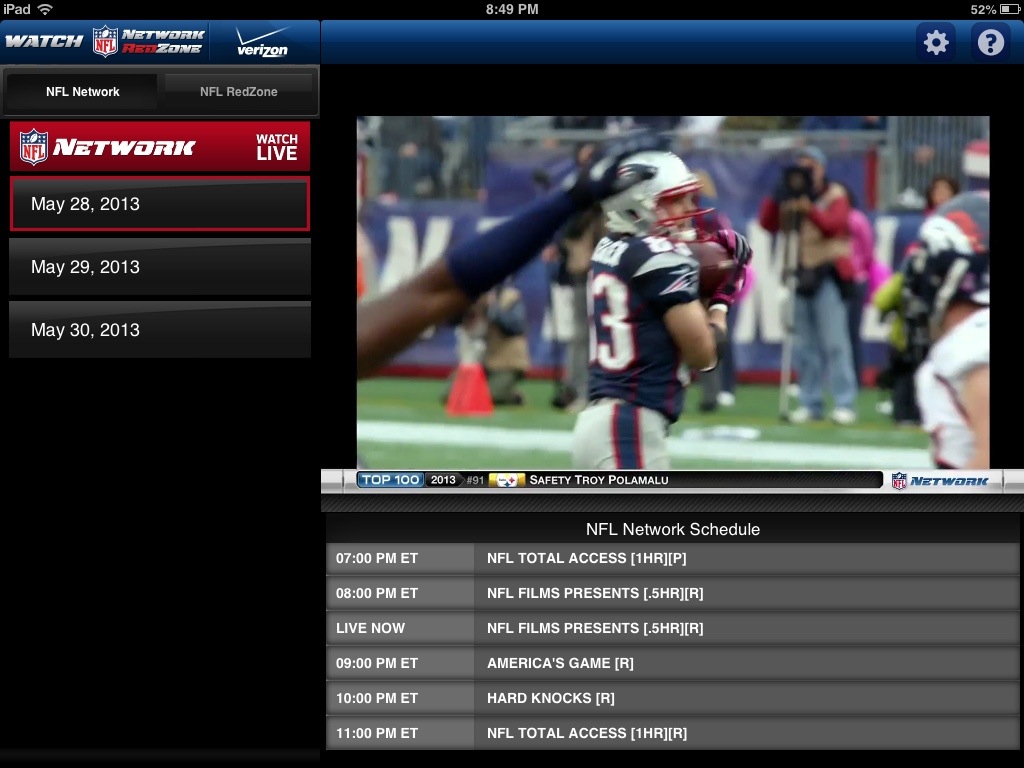
Task: Tap the Verizon logo in header
Action: click(x=262, y=43)
